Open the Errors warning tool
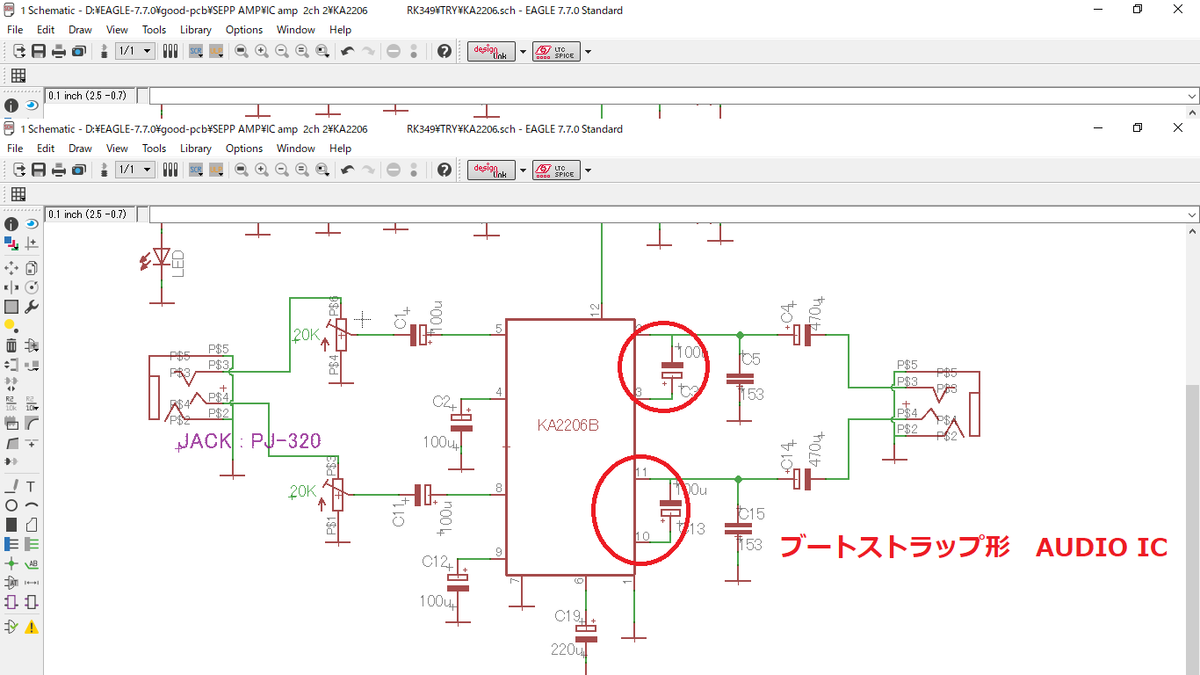 [x=31, y=627]
